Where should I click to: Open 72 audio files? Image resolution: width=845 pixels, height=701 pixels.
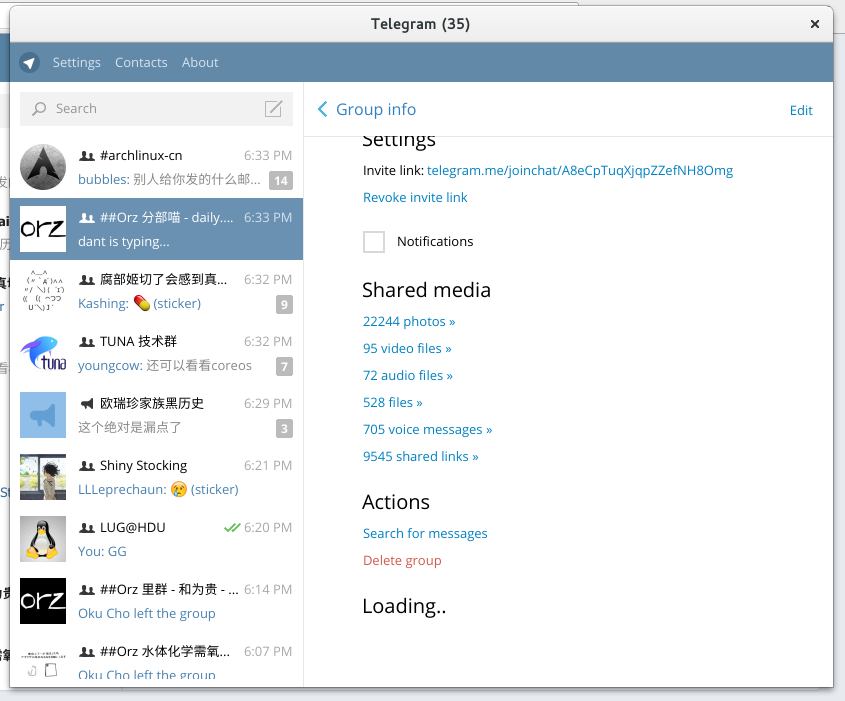408,376
